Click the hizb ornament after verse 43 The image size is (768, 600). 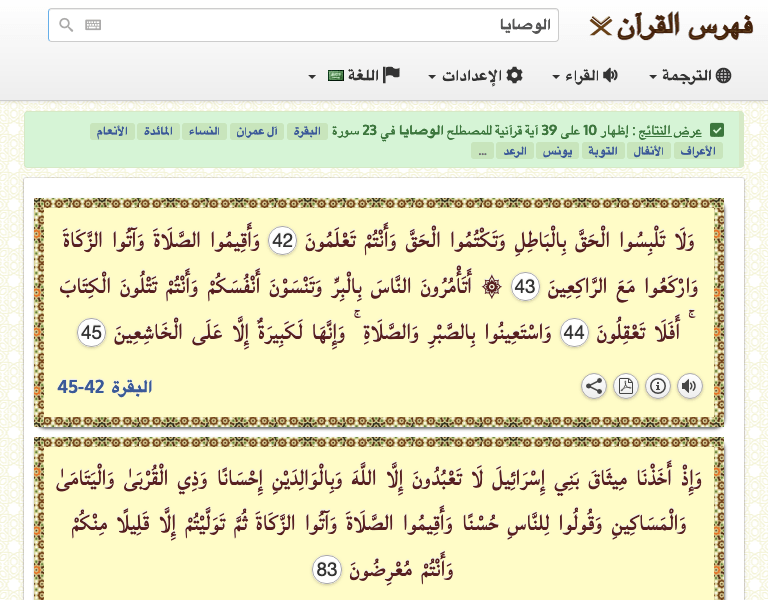point(492,287)
